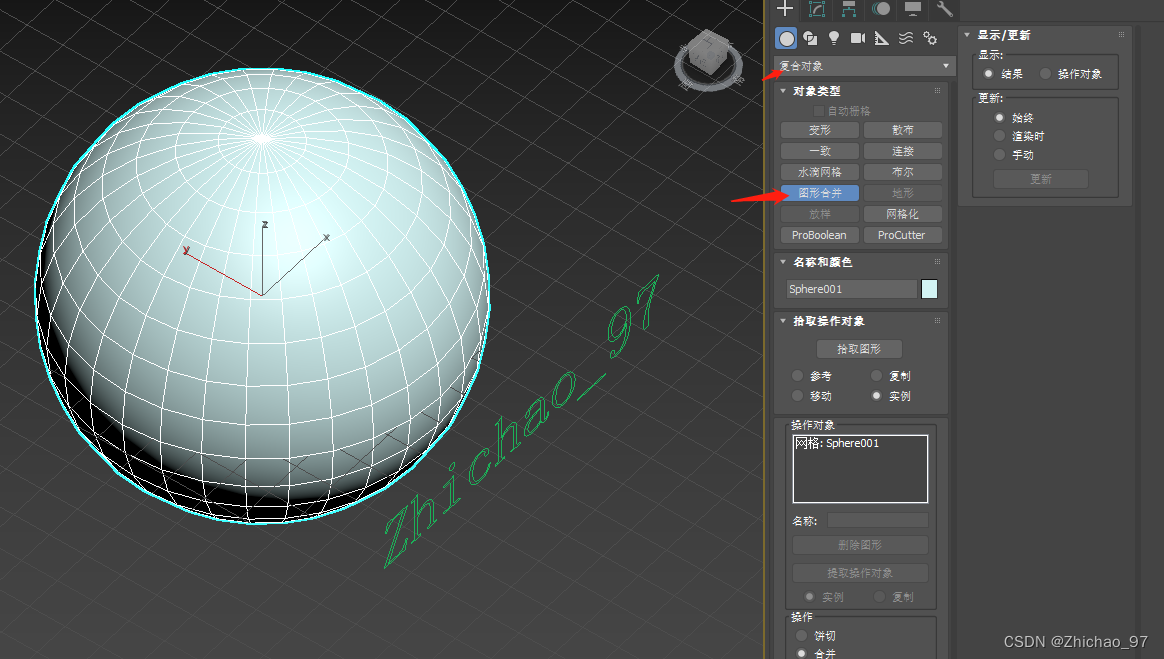Open the 复合对象 category dropdown
Viewport: 1164px width, 659px height.
[x=863, y=66]
